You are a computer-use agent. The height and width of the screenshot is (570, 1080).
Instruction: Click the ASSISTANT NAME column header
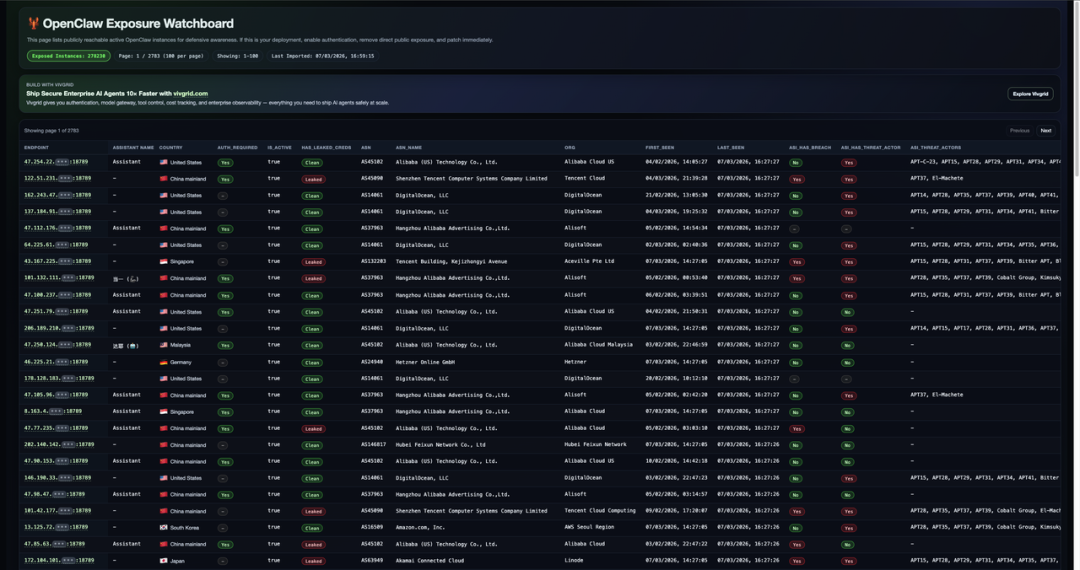[x=133, y=147]
